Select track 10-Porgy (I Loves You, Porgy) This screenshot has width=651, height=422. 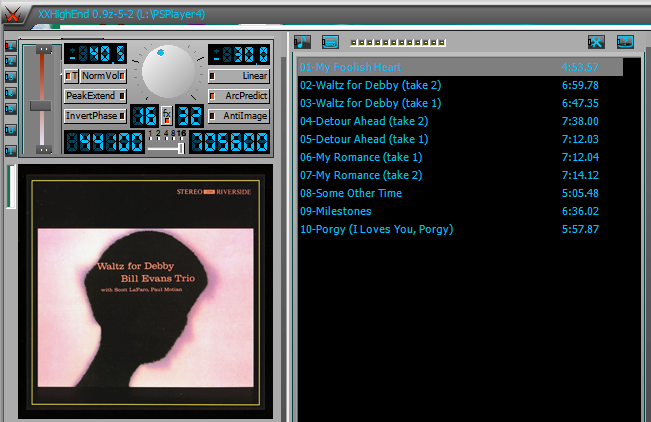pos(460,229)
